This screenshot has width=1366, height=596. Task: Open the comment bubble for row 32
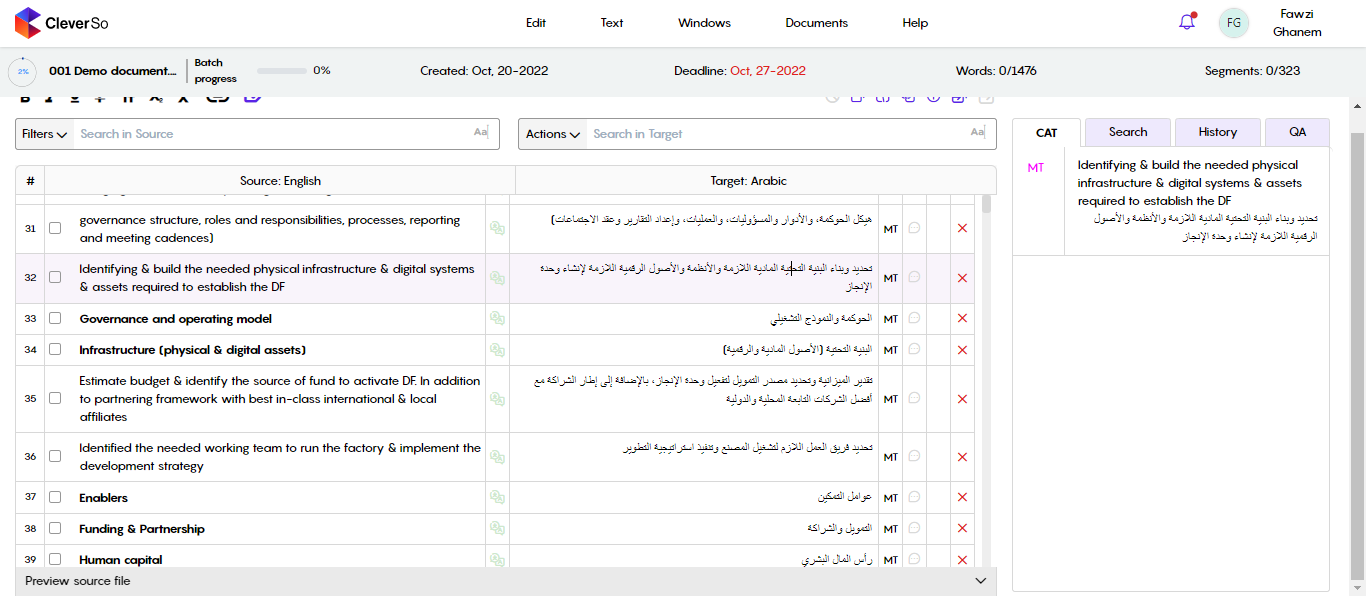[x=914, y=277]
